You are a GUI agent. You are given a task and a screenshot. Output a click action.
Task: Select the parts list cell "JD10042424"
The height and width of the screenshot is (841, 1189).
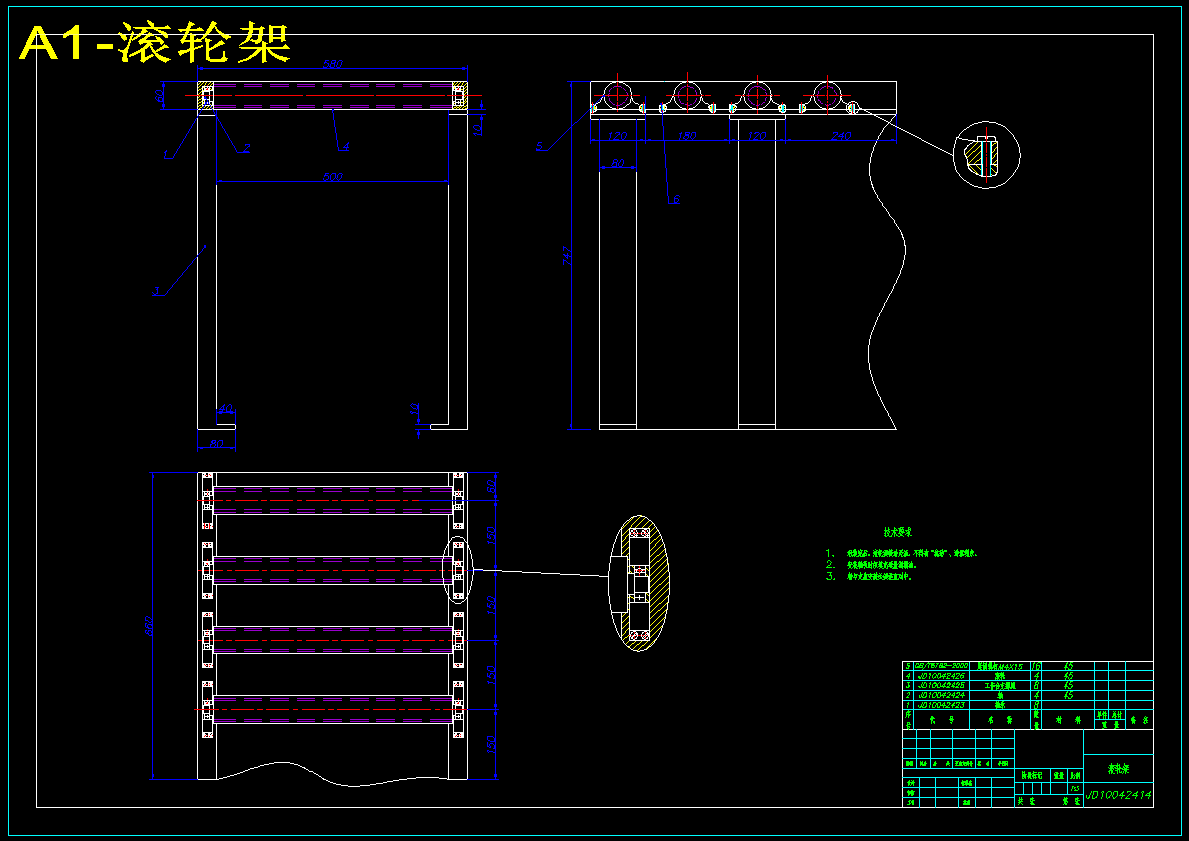click(x=941, y=695)
